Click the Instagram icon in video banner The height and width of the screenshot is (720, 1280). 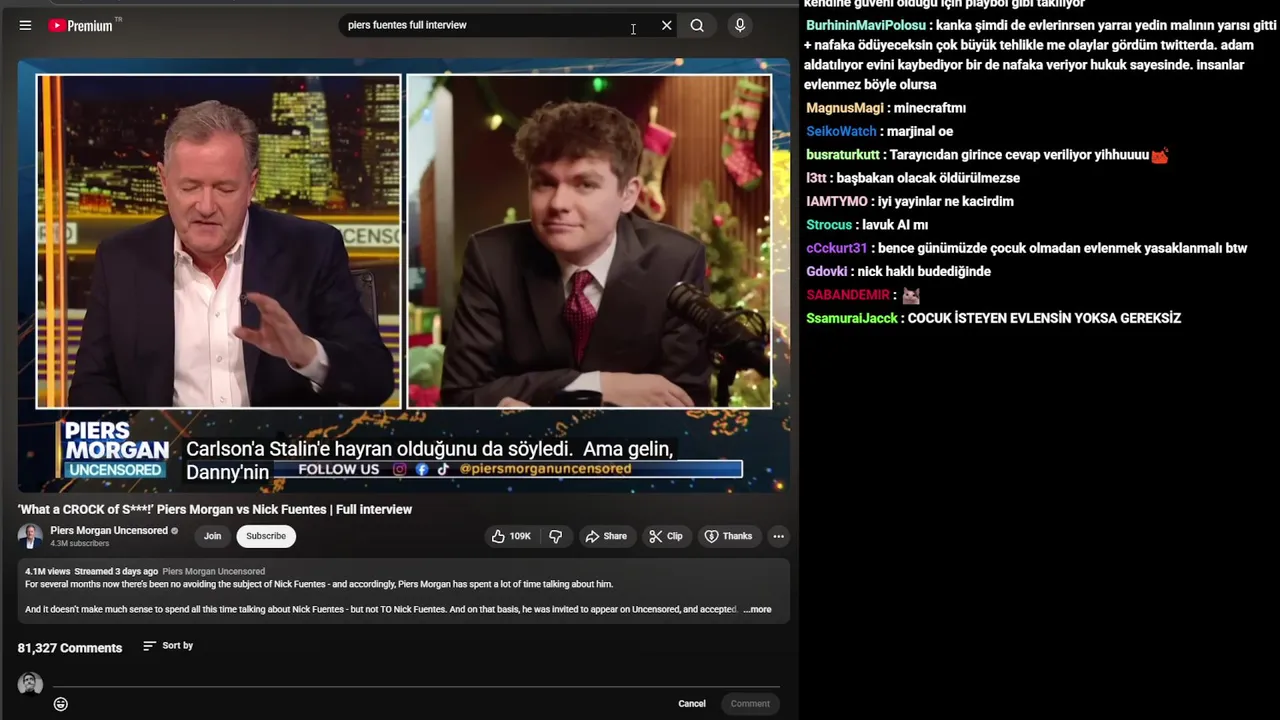coord(400,469)
